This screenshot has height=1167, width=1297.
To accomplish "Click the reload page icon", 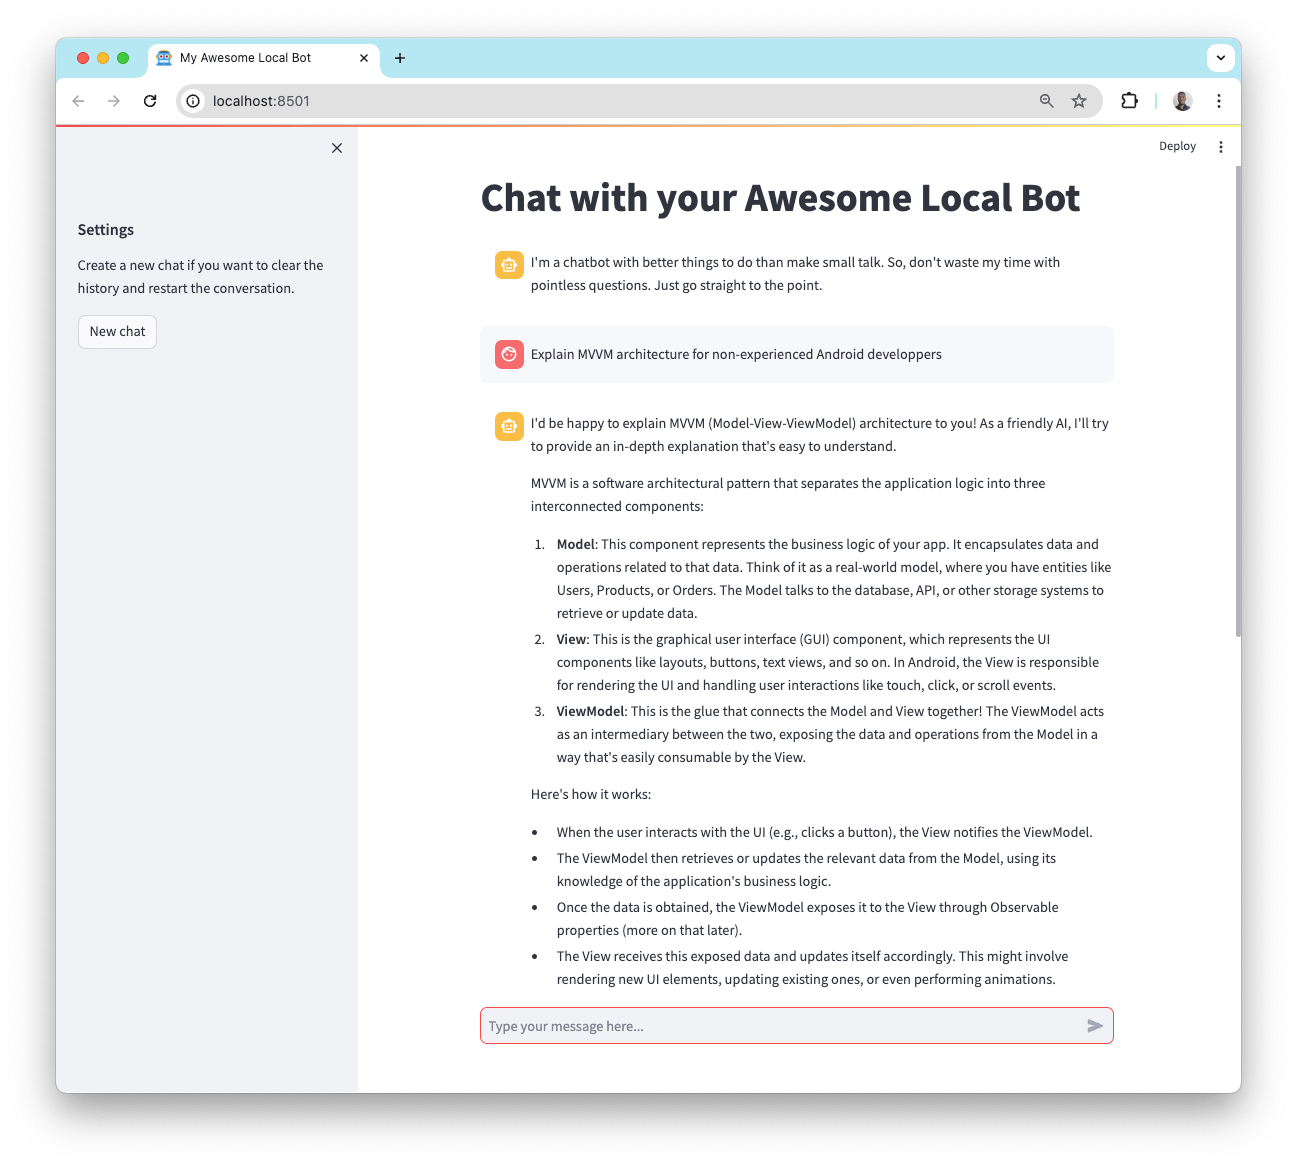I will pyautogui.click(x=150, y=101).
